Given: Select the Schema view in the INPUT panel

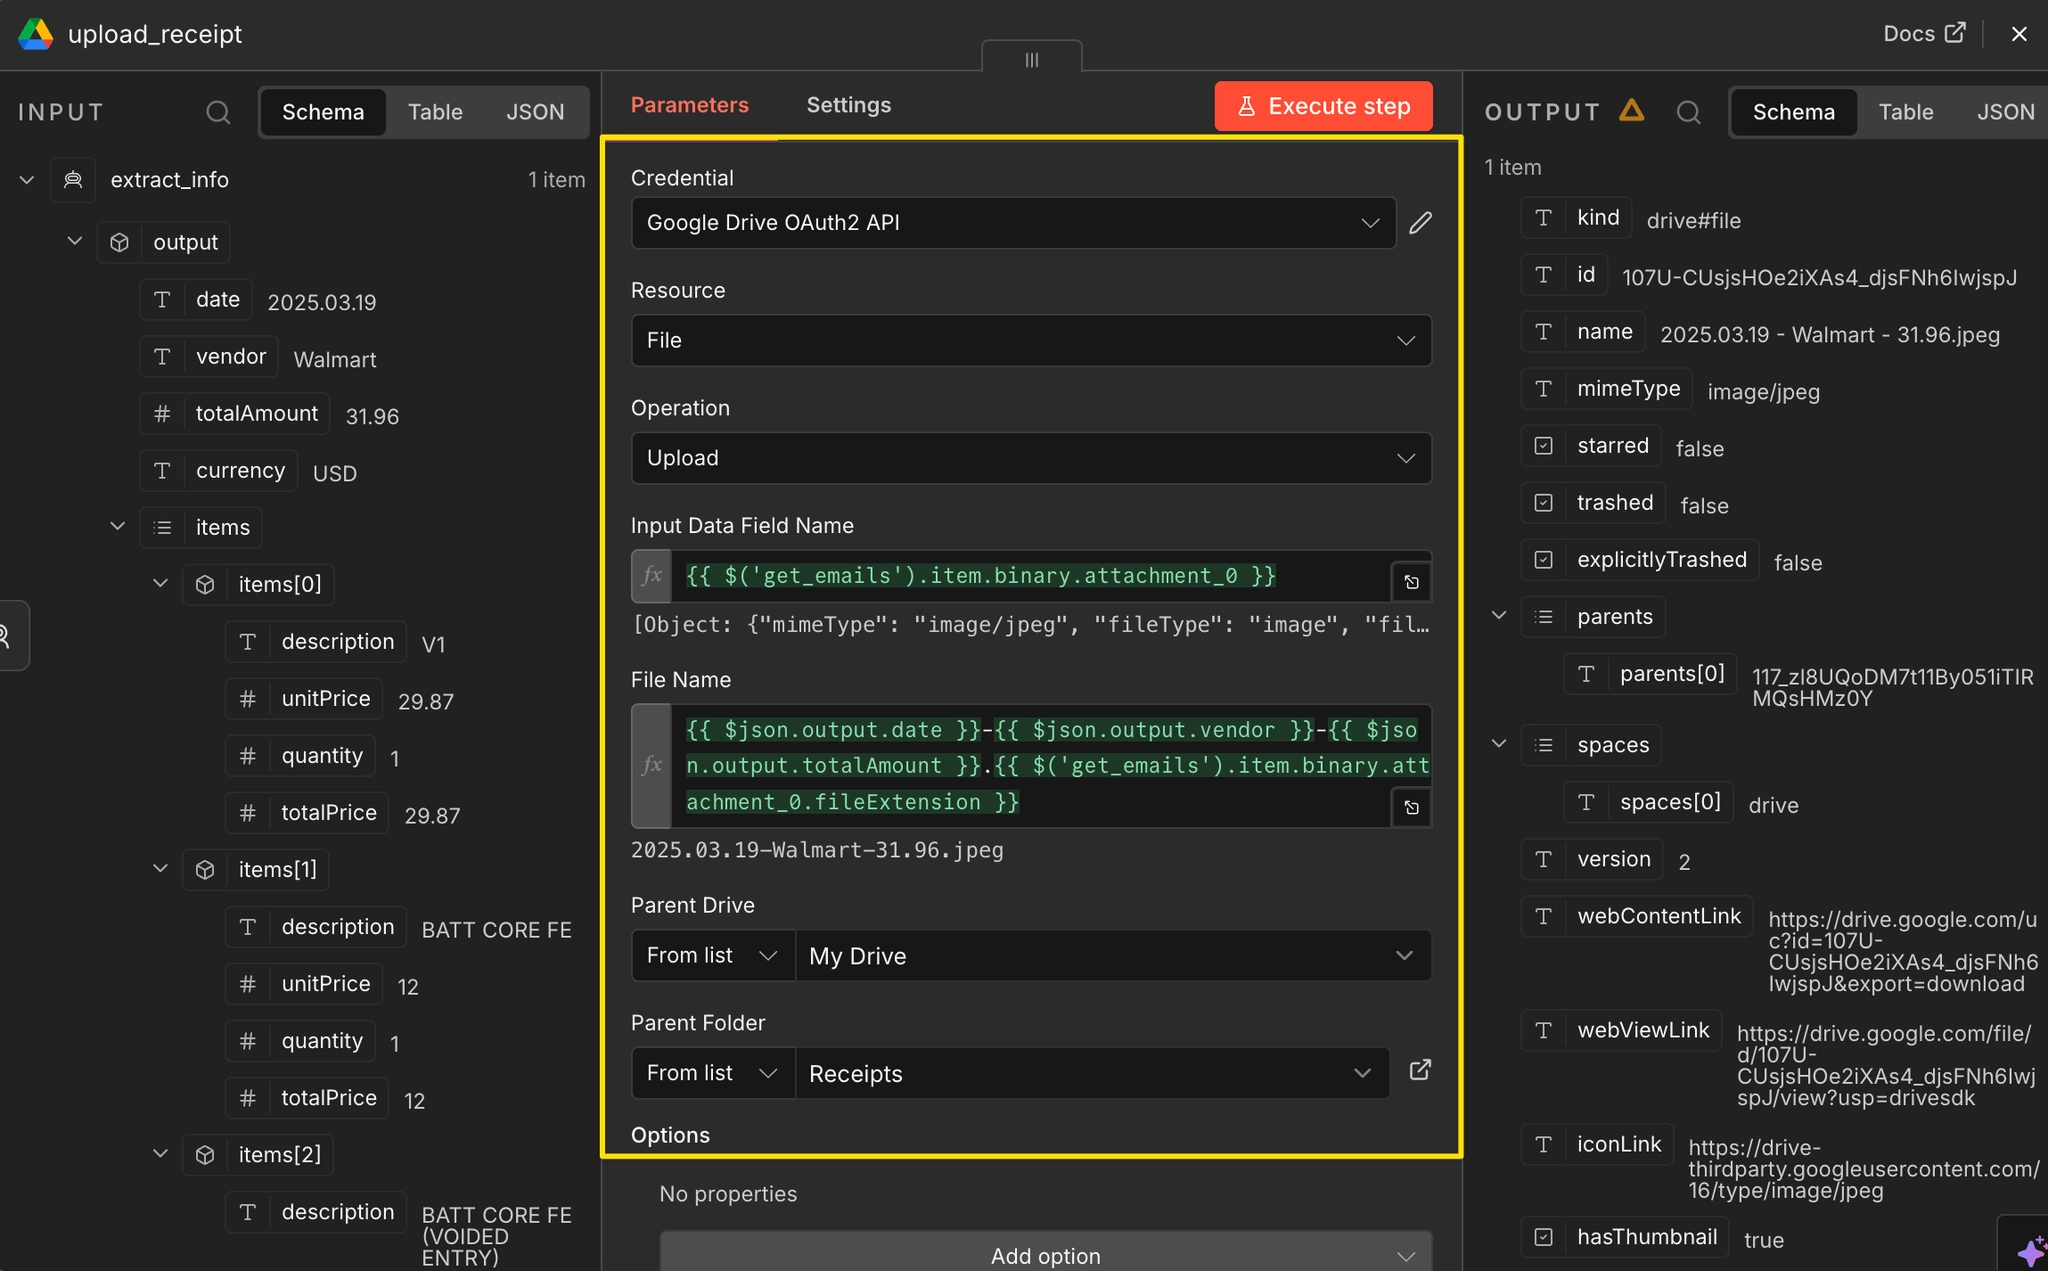Looking at the screenshot, I should point(323,112).
